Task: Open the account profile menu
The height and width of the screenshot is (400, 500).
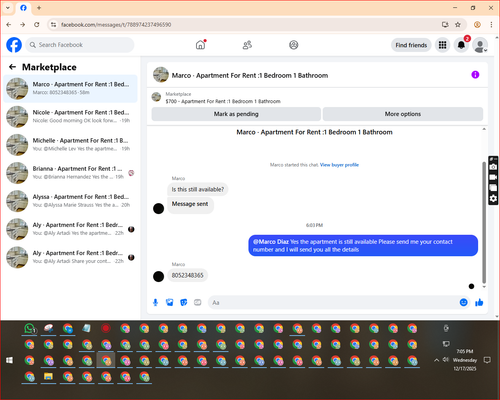Action: 480,45
